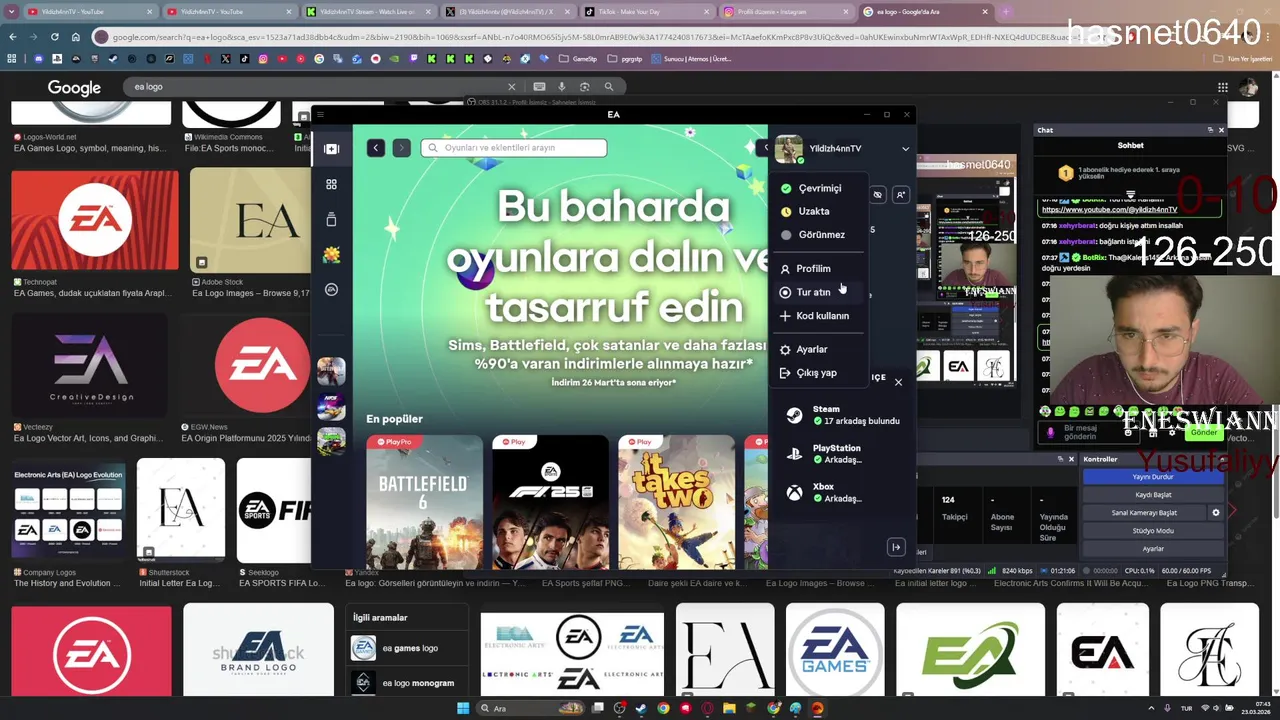Select the Xbox connection row

coord(843,492)
